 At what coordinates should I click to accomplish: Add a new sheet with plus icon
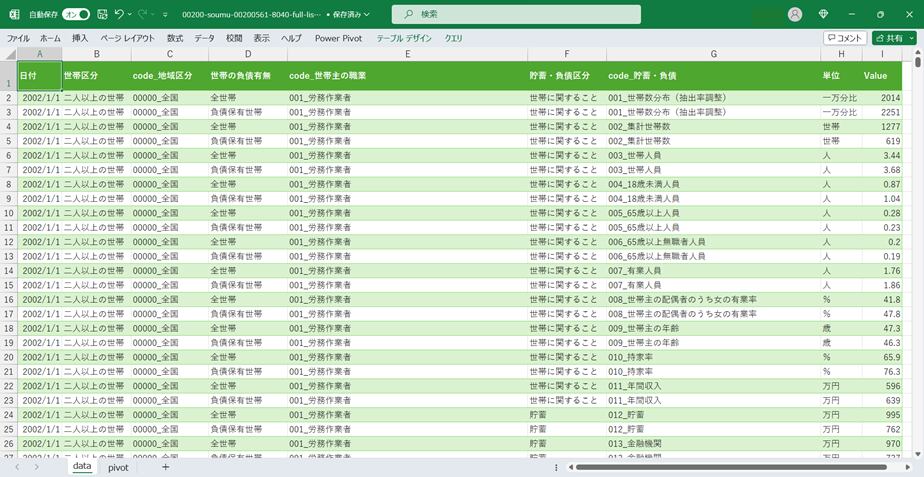[165, 467]
